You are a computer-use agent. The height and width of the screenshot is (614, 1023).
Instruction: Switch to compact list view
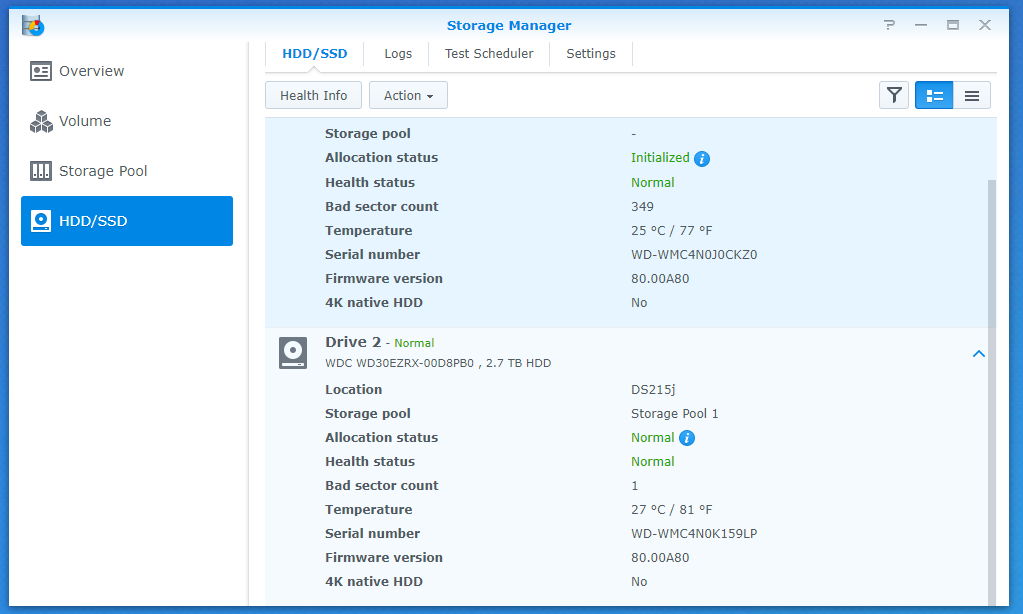point(971,95)
